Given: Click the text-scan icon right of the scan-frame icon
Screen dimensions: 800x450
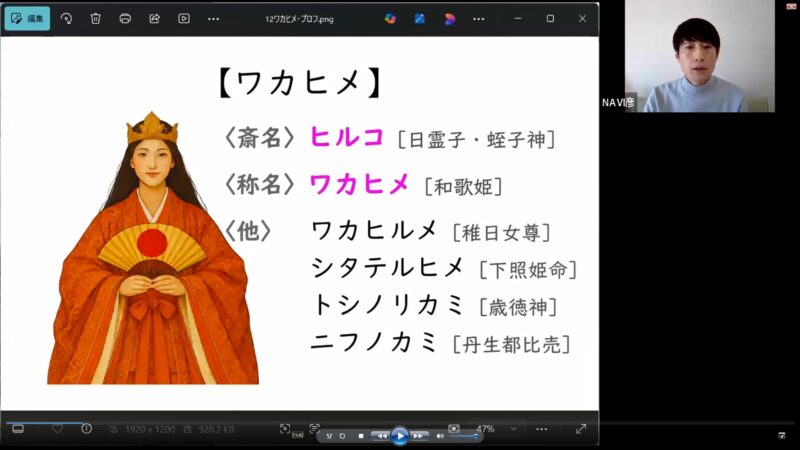Looking at the screenshot, I should click(314, 429).
